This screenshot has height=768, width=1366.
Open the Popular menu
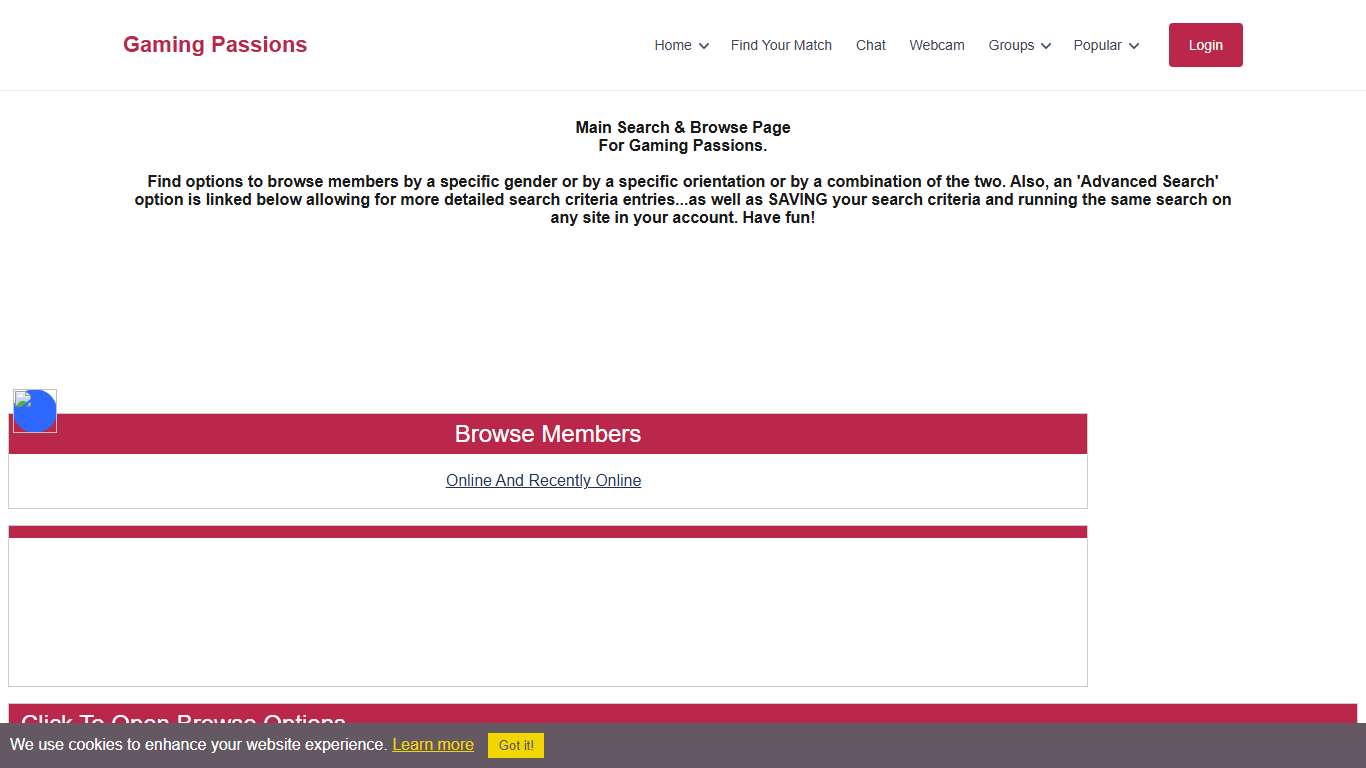click(1097, 45)
